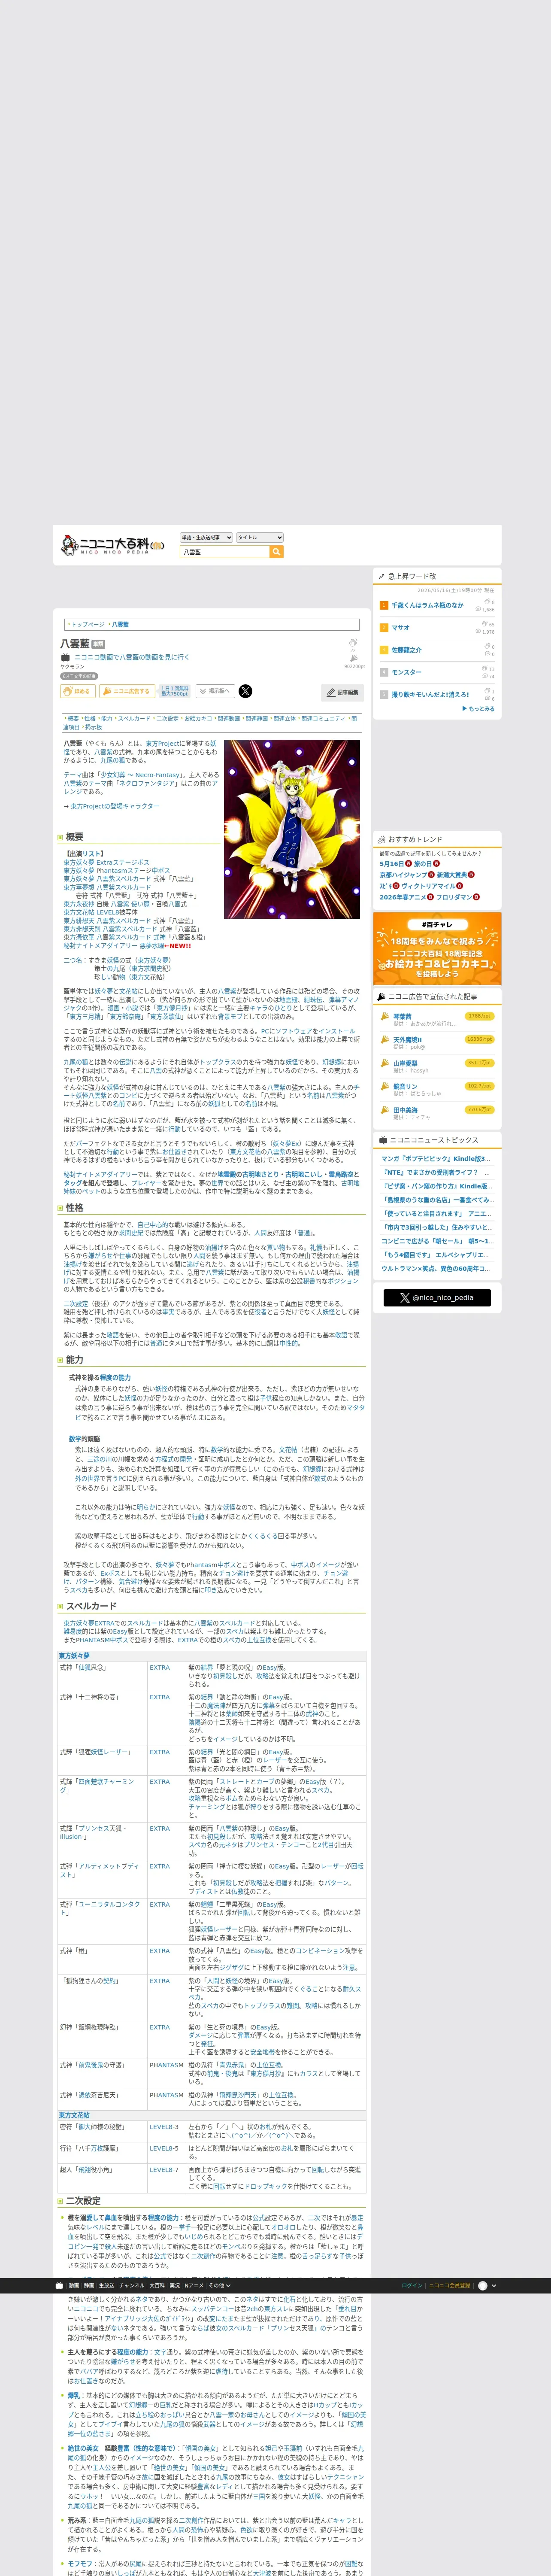This screenshot has width=551, height=2576.
Task: Click the 百 badge next to 旅の日
Action: point(436,863)
